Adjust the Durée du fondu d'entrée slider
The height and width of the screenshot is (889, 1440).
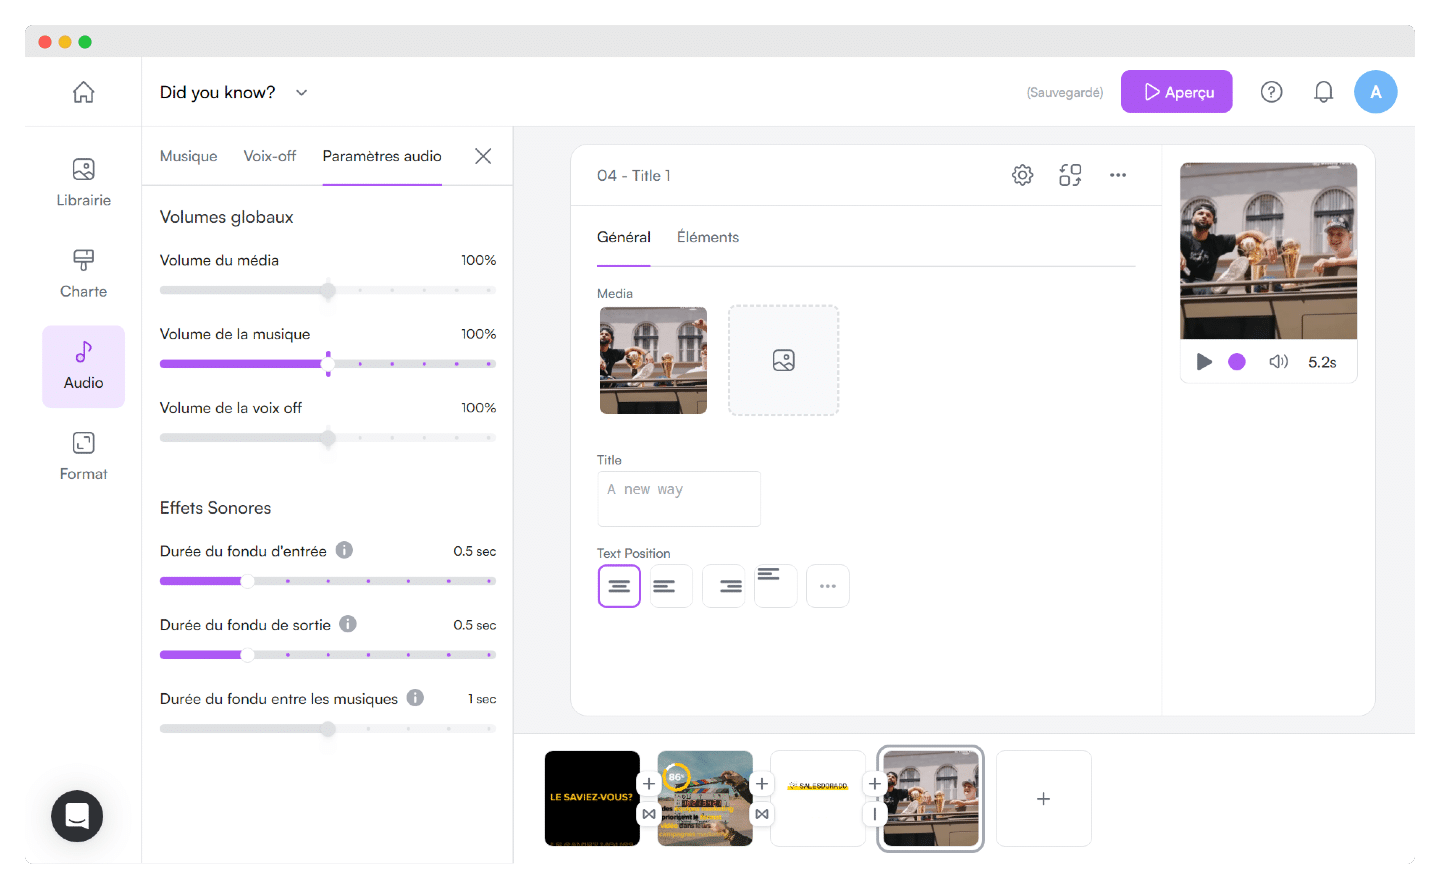[x=328, y=581]
